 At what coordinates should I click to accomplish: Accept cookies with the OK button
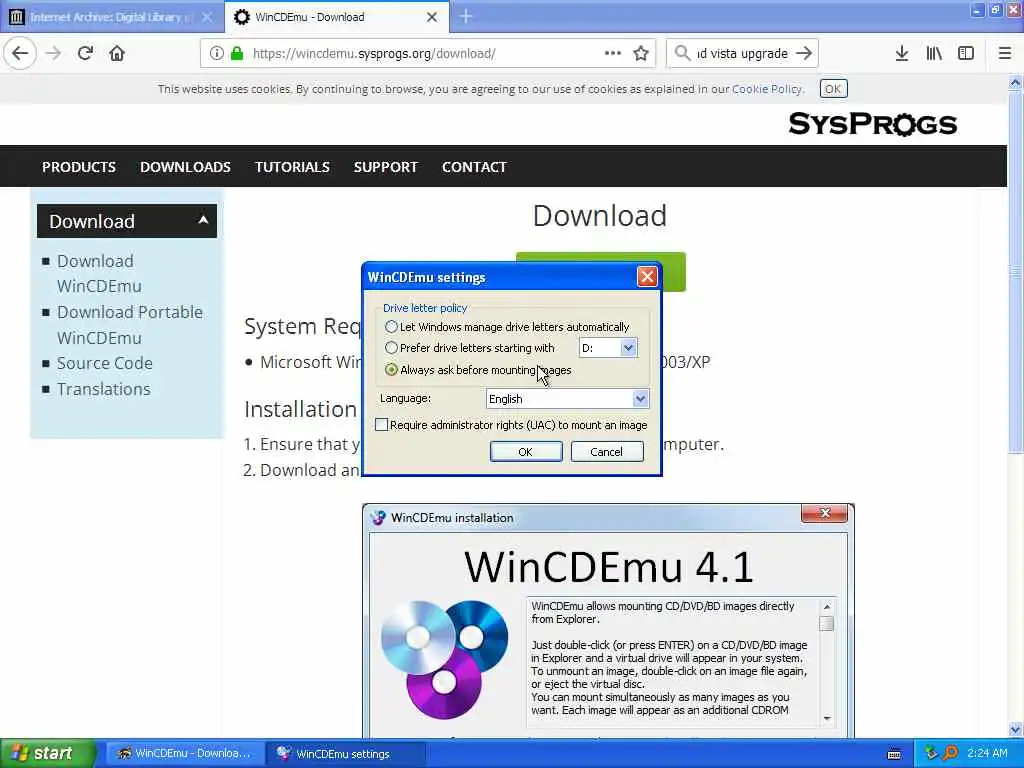pos(833,89)
